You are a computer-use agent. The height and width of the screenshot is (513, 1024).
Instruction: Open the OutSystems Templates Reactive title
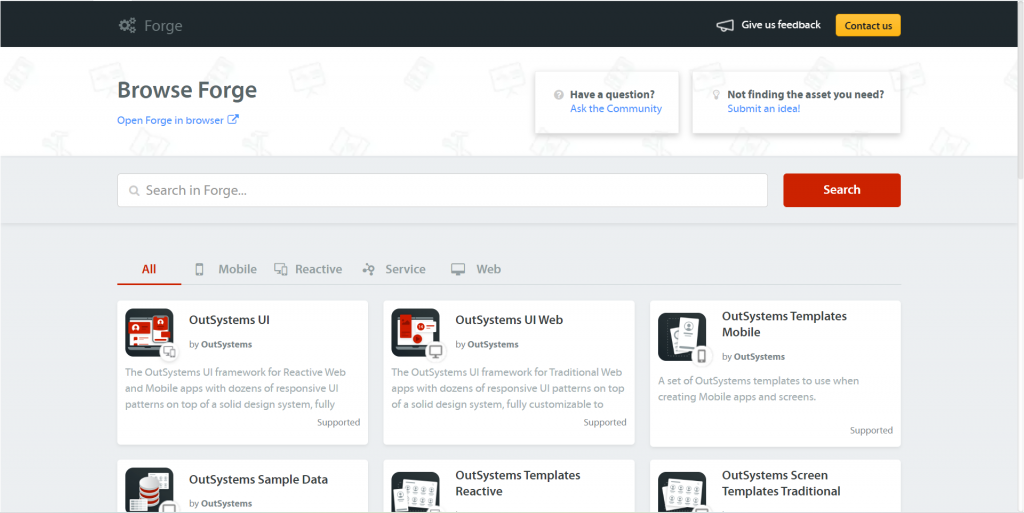click(518, 483)
